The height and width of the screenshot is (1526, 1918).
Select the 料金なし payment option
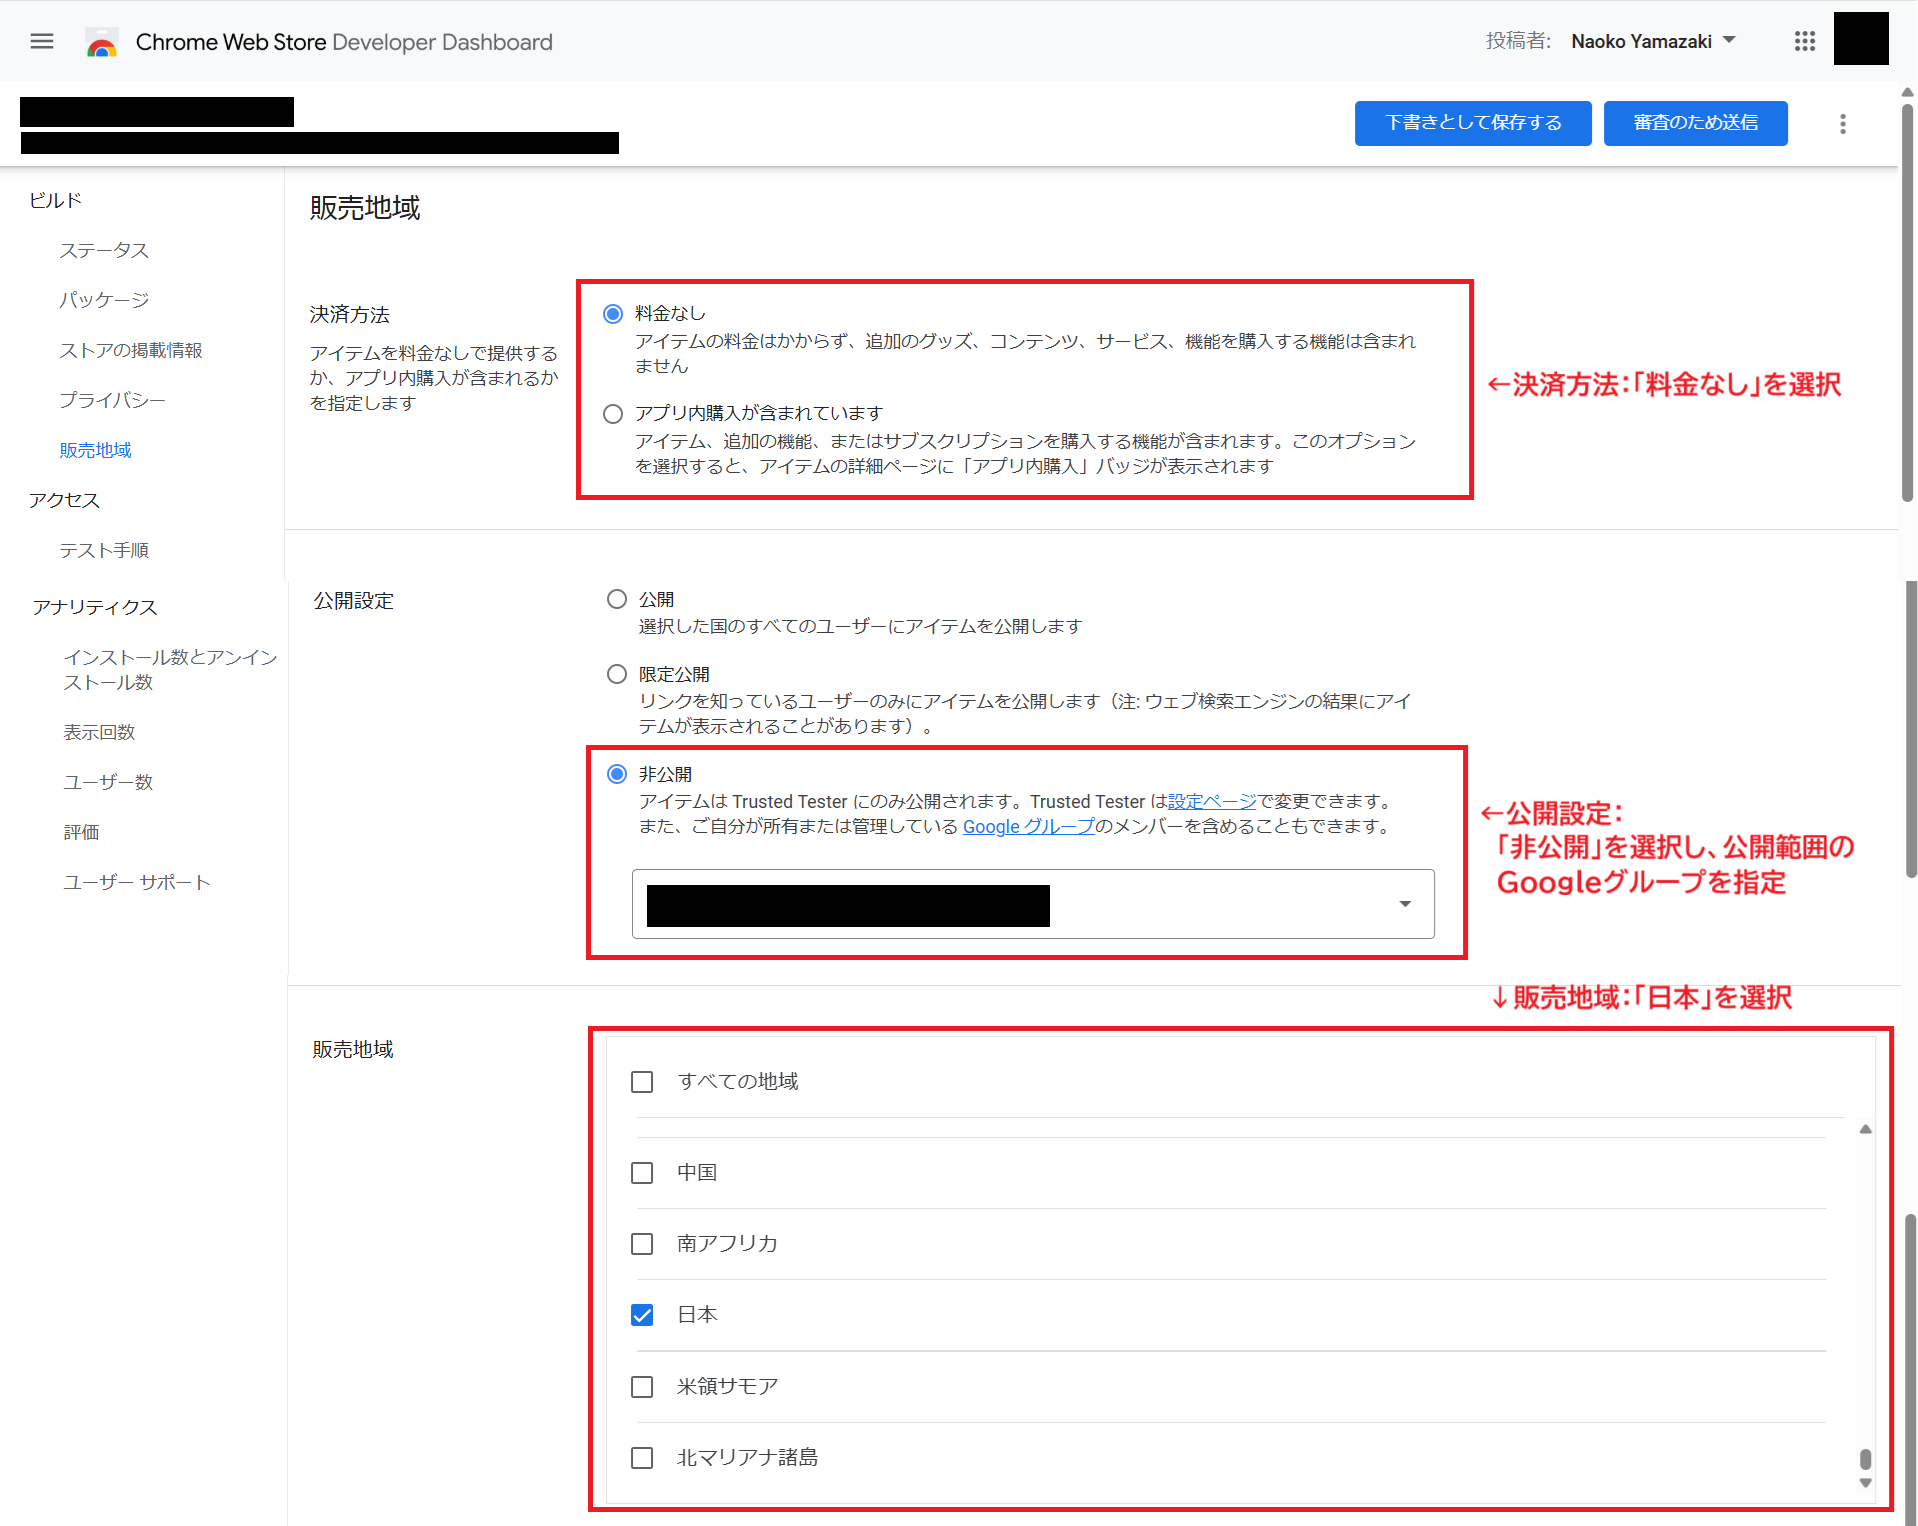pyautogui.click(x=613, y=314)
